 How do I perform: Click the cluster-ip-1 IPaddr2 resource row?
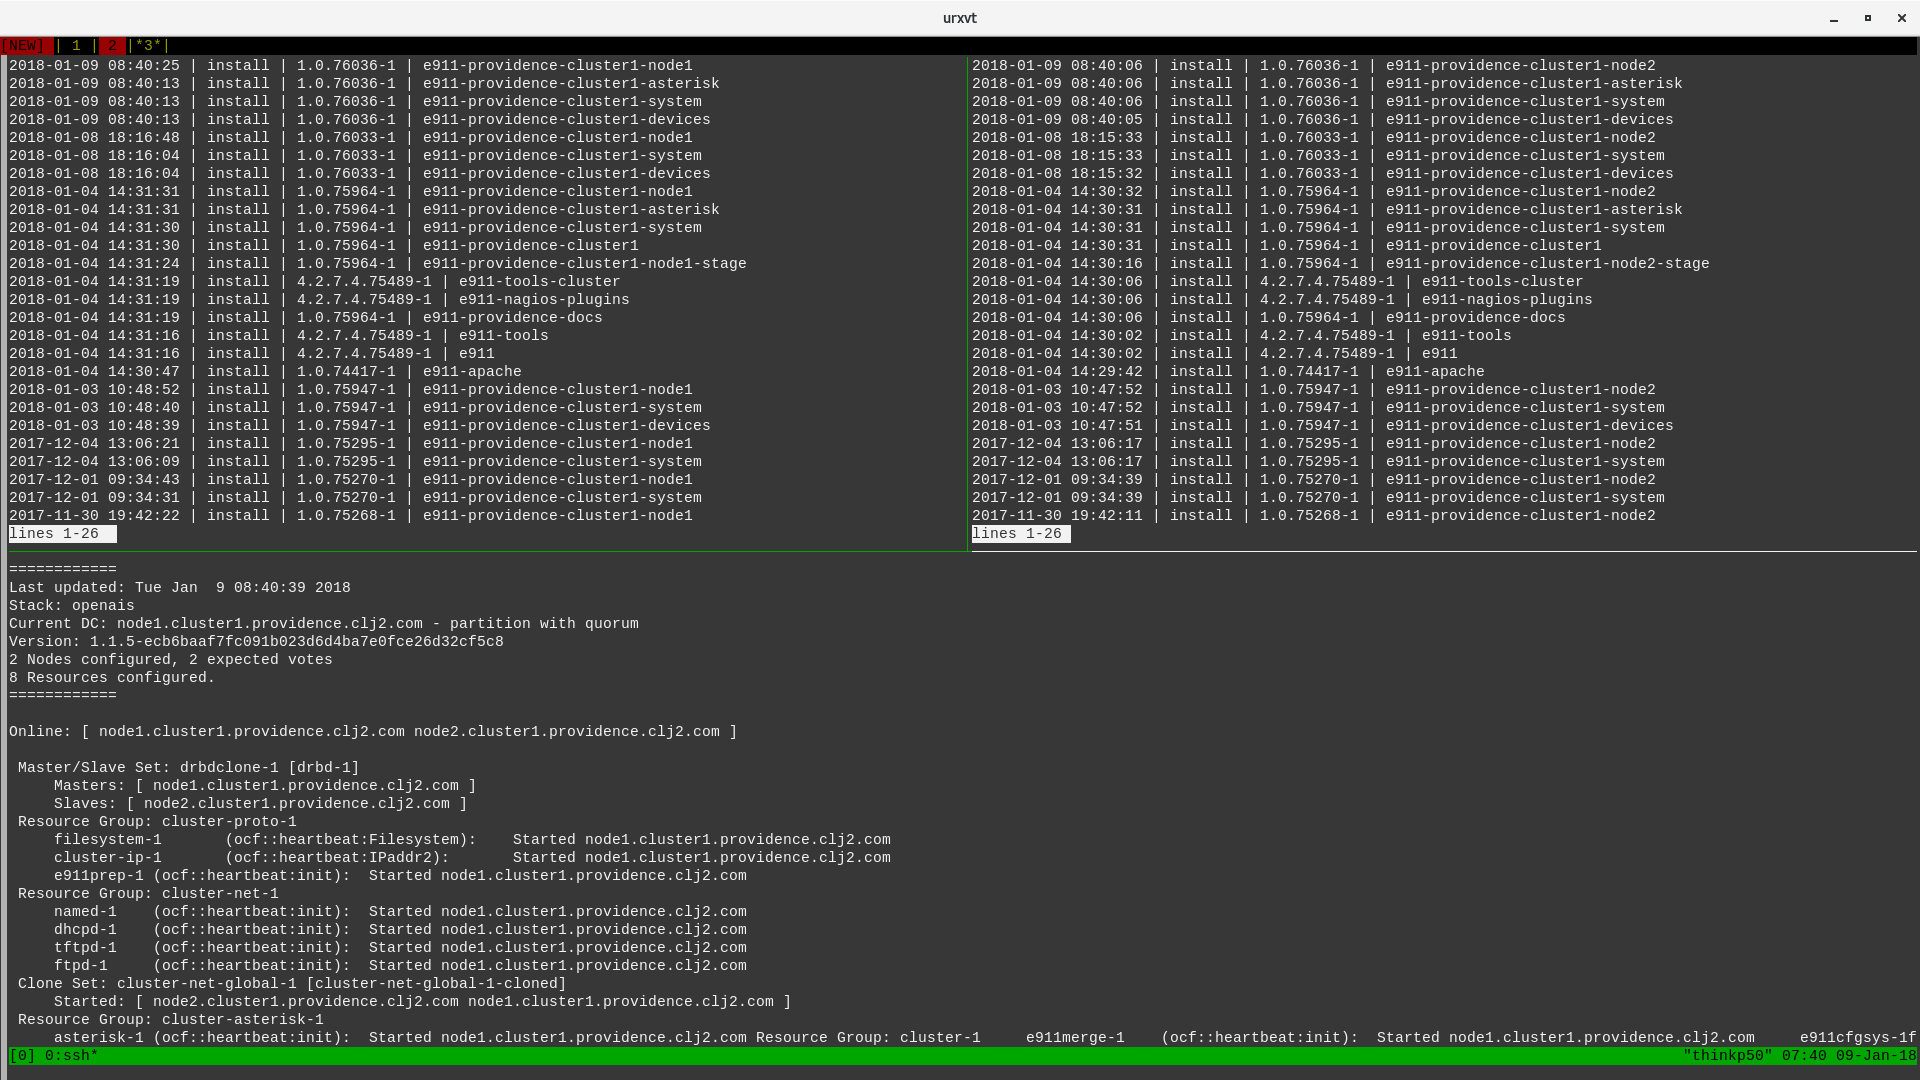[x=472, y=858]
